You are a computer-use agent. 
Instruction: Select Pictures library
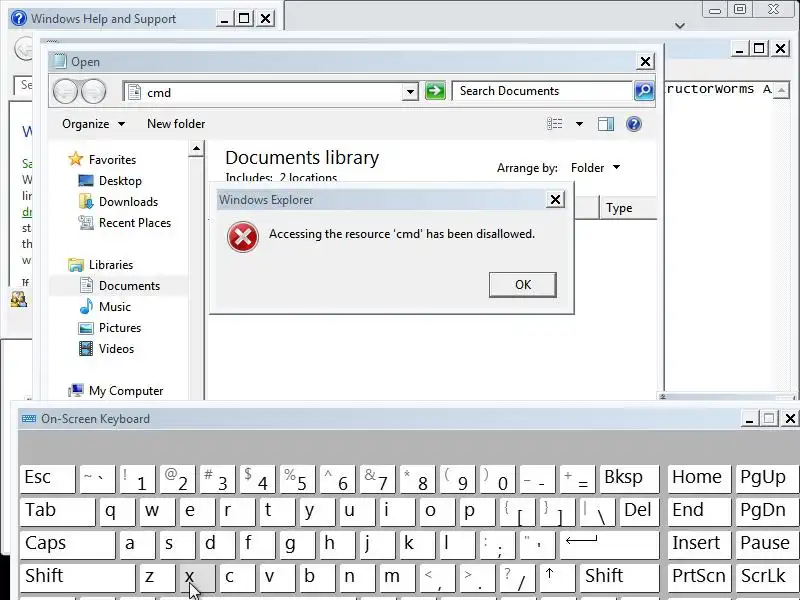[x=110, y=328]
